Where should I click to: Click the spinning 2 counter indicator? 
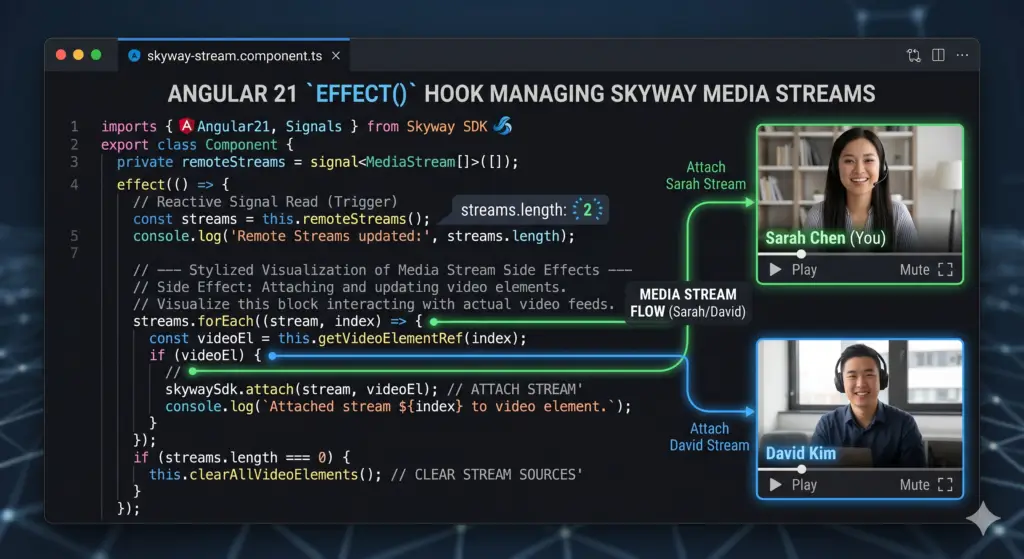(x=587, y=210)
